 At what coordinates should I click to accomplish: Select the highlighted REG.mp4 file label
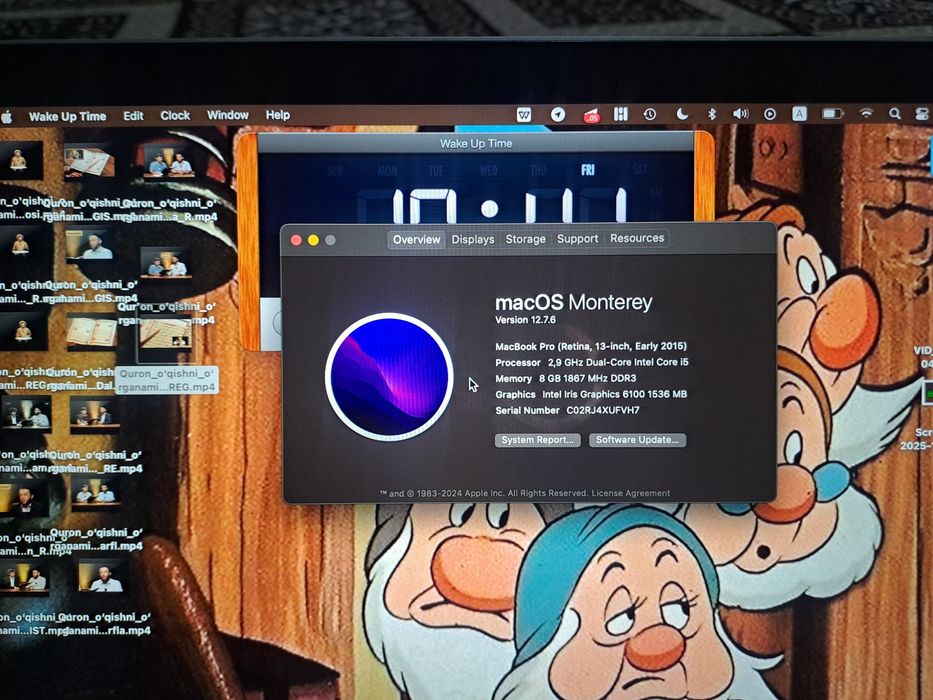point(167,380)
